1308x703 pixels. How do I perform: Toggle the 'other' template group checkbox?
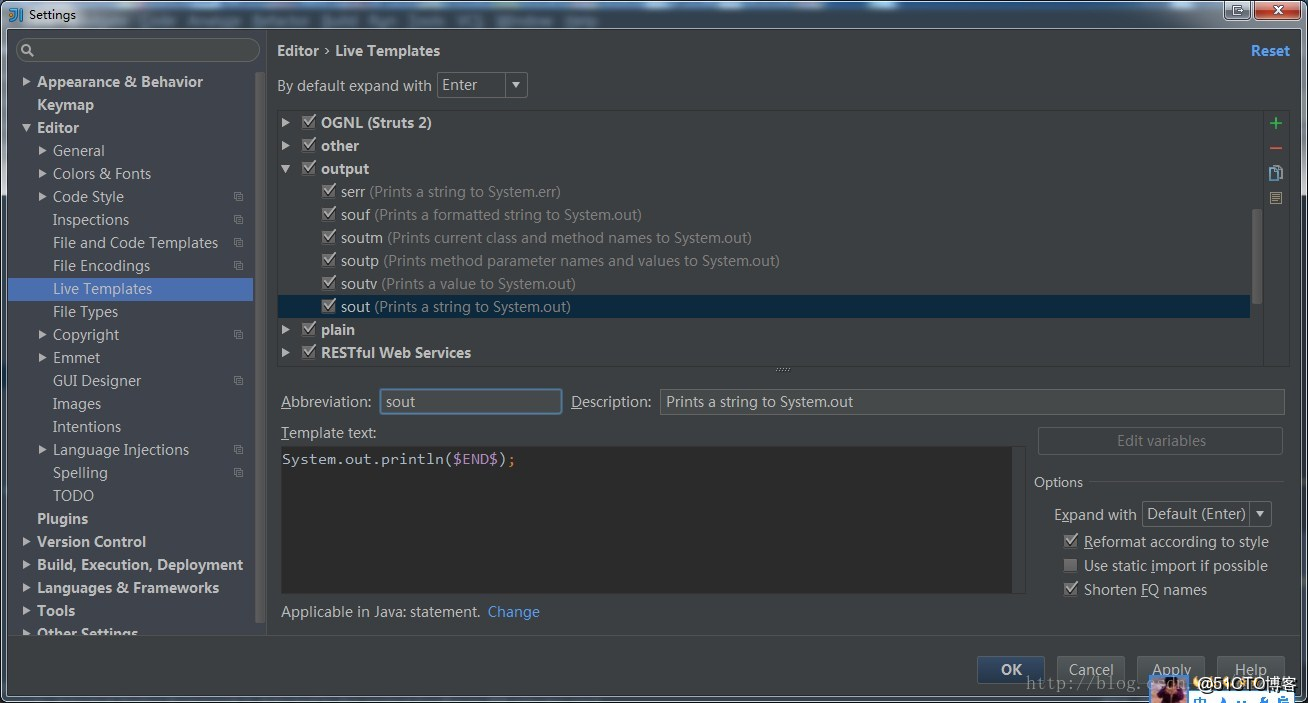coord(308,145)
